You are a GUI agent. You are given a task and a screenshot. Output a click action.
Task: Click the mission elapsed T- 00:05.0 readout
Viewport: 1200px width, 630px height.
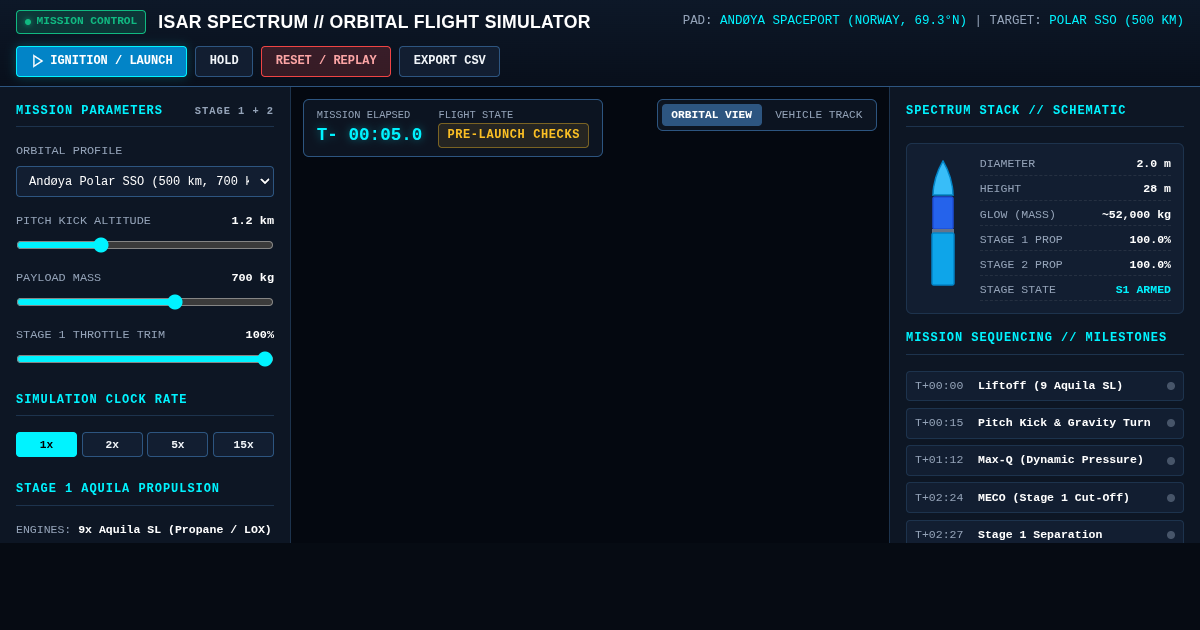pyautogui.click(x=369, y=135)
